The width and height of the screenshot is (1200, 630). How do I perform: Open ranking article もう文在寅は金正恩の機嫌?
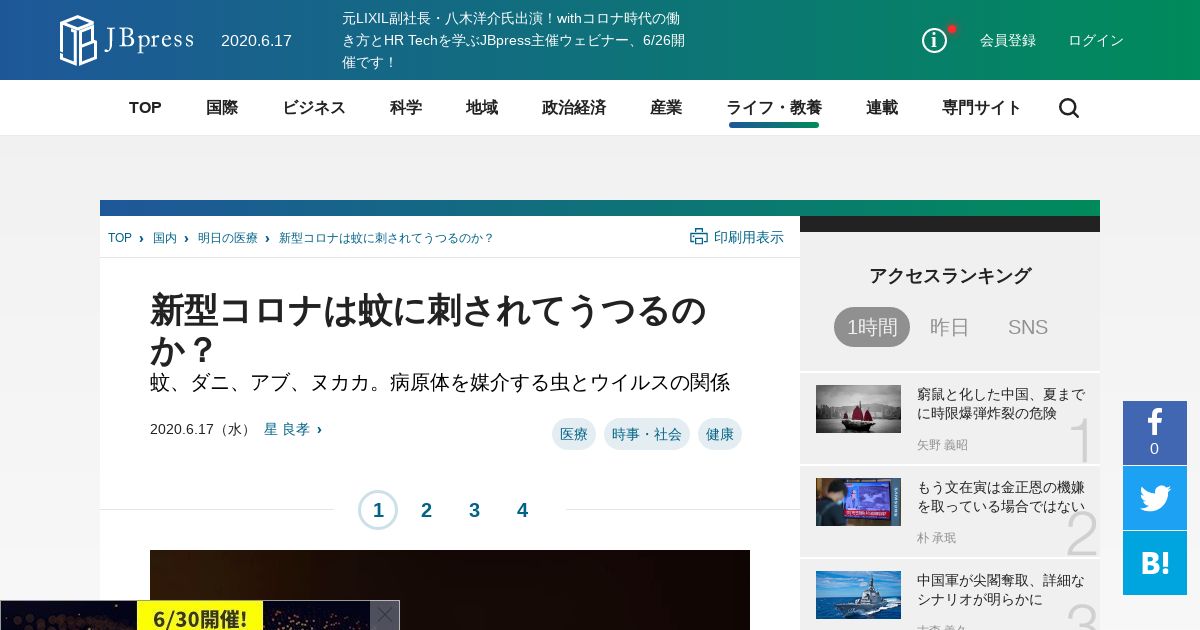click(1001, 497)
